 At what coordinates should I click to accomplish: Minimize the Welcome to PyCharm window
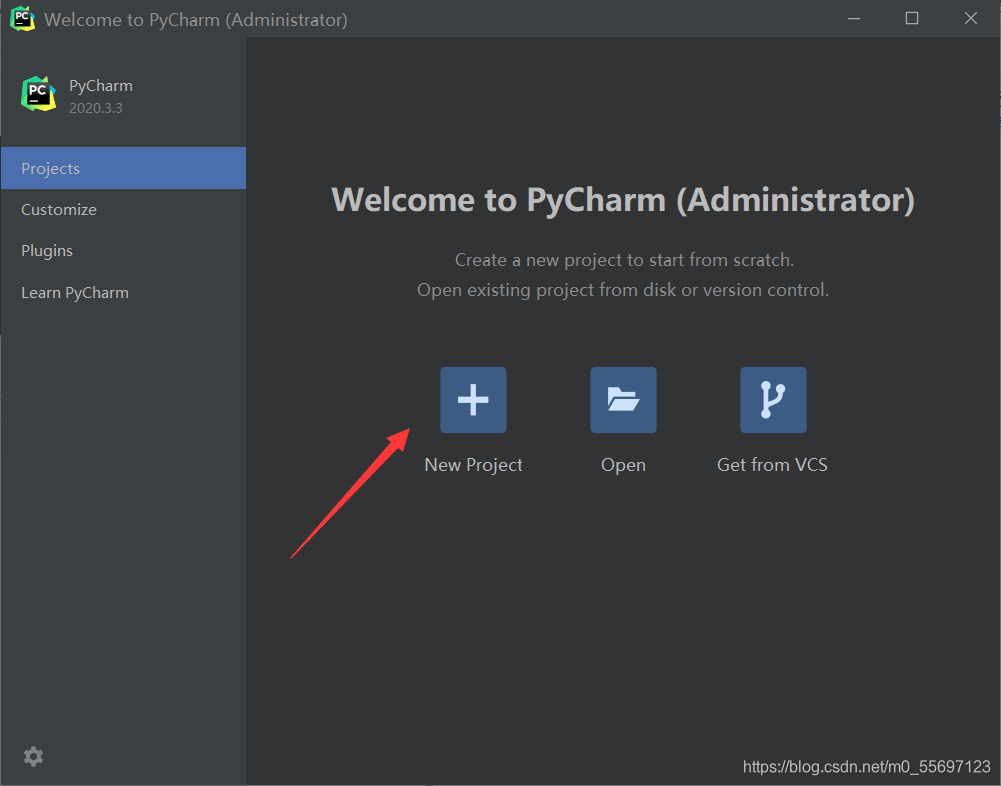tap(854, 19)
